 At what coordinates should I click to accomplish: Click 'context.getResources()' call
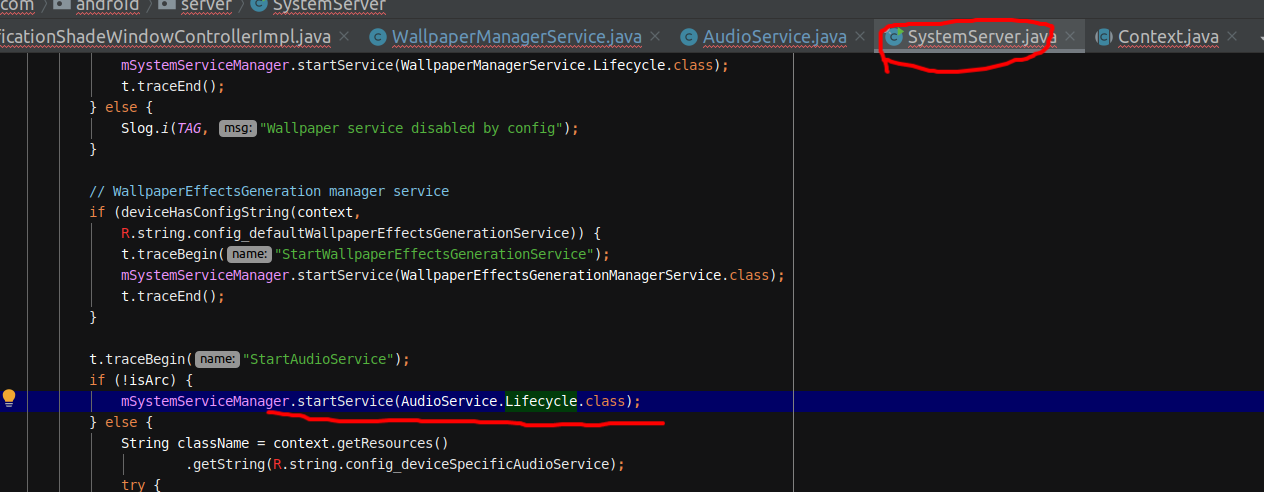[x=361, y=443]
